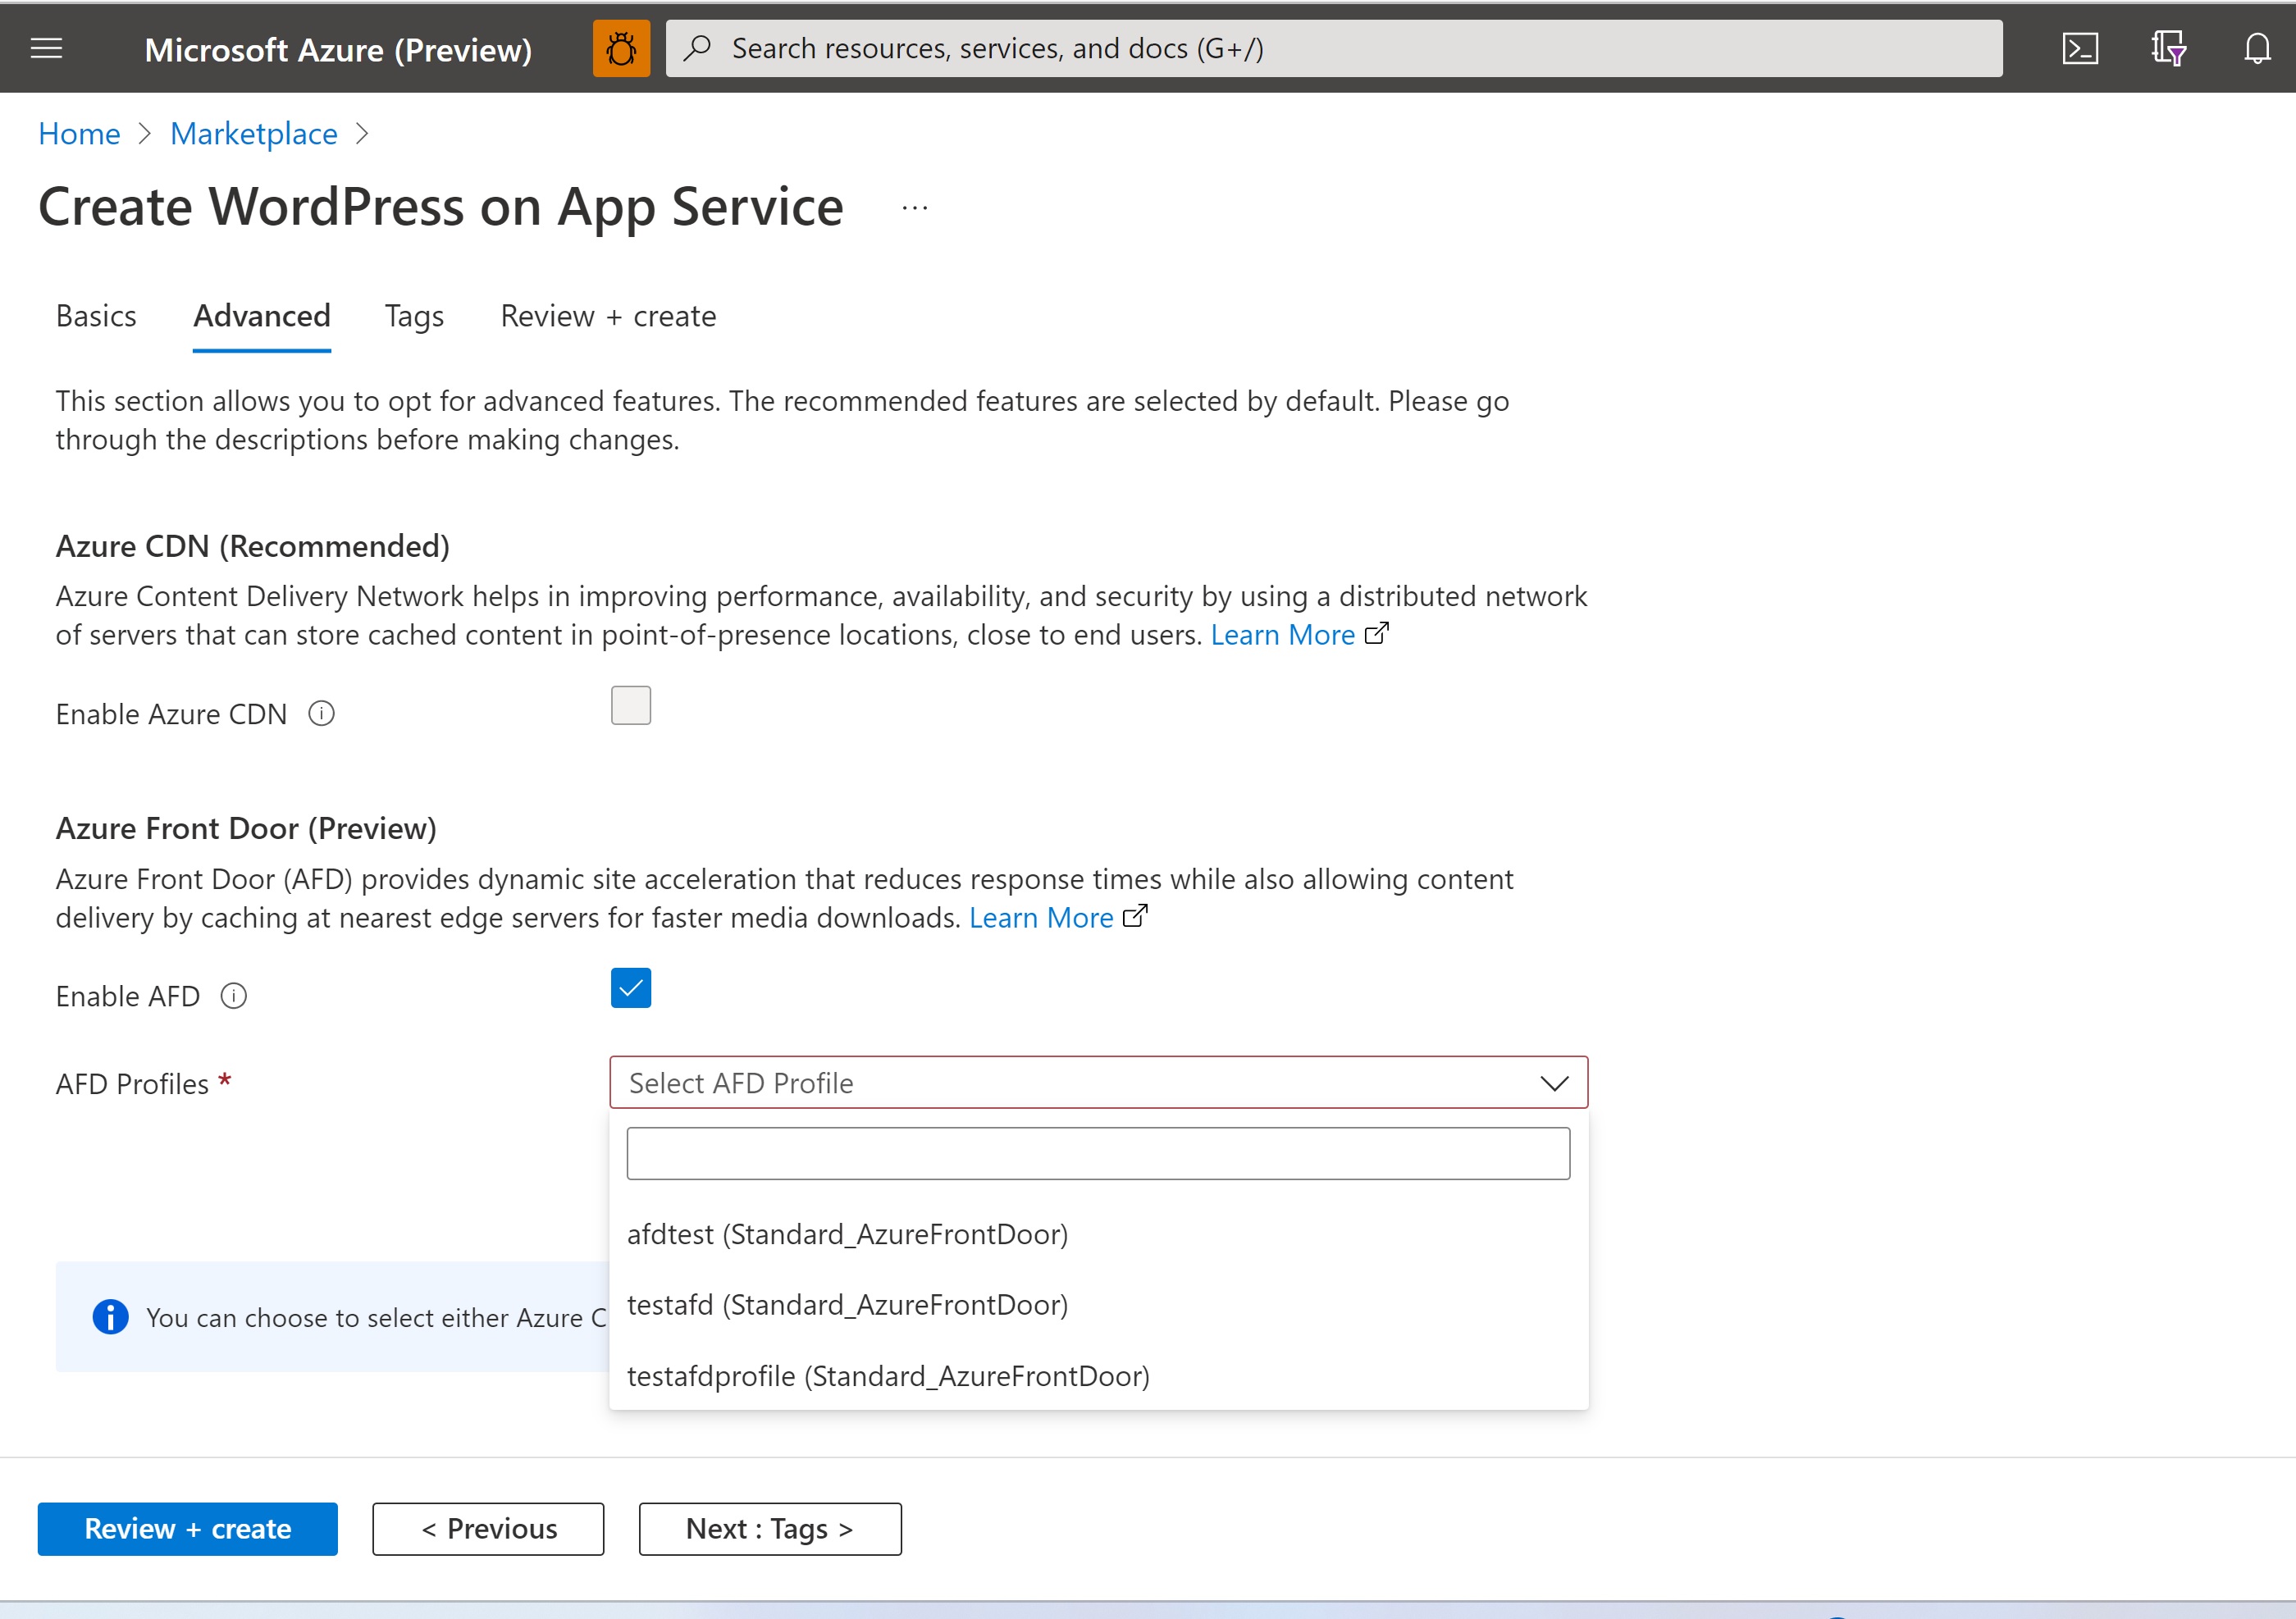Click the blue info icon in the notice banner
The width and height of the screenshot is (2296, 1619).
[110, 1317]
